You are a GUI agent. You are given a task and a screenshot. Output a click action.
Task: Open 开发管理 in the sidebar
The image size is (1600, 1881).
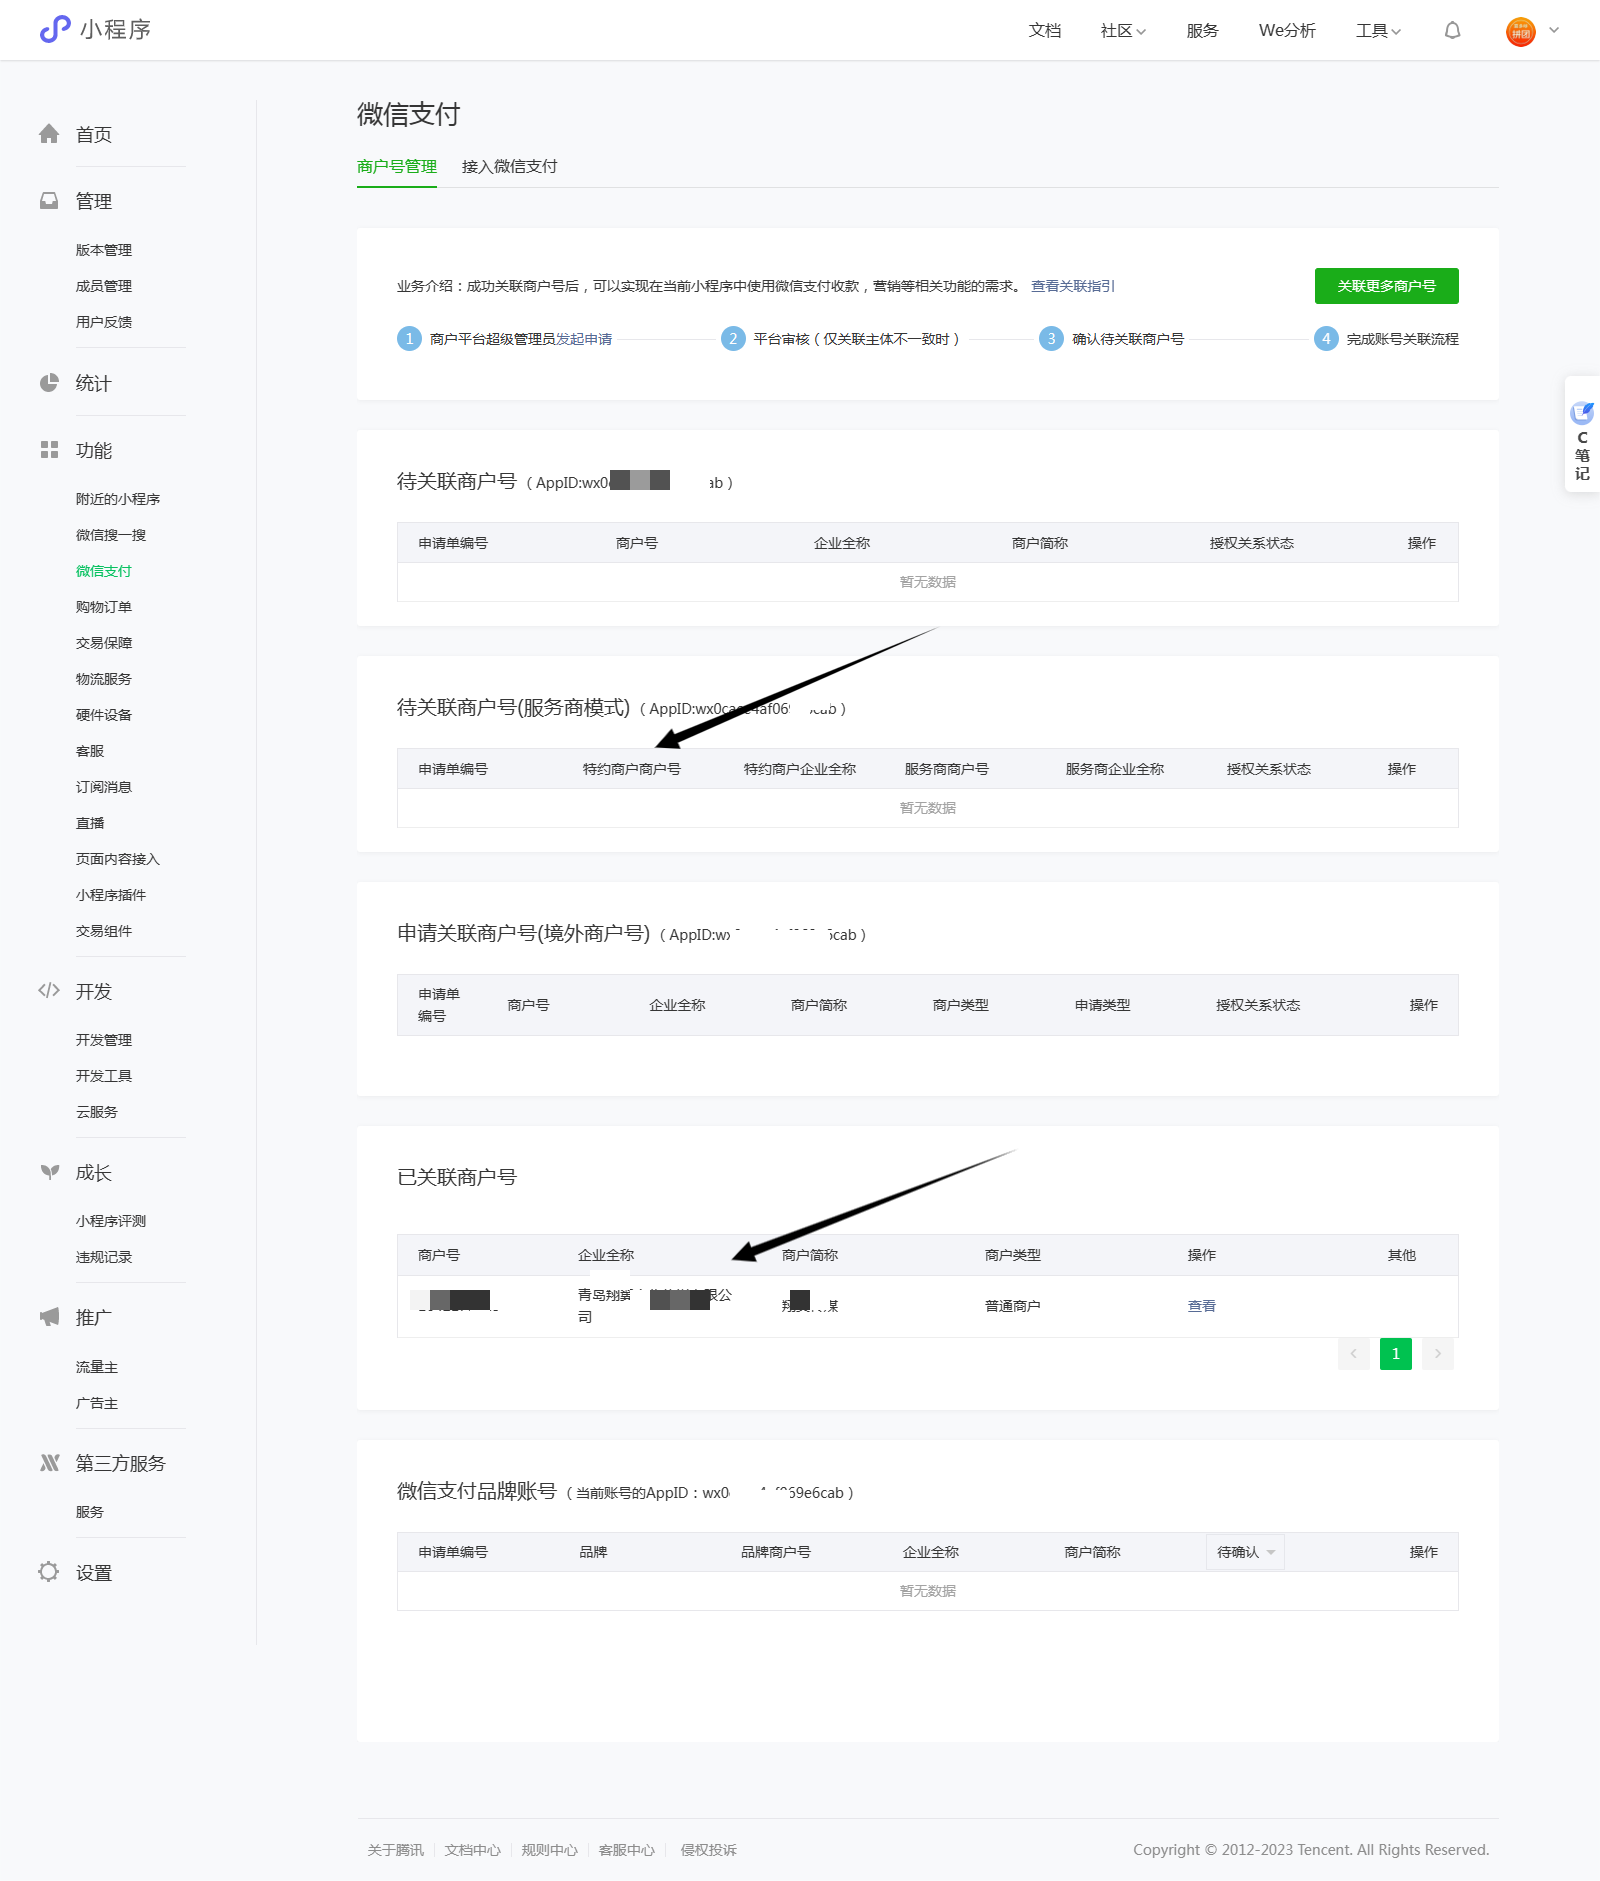pos(104,1040)
